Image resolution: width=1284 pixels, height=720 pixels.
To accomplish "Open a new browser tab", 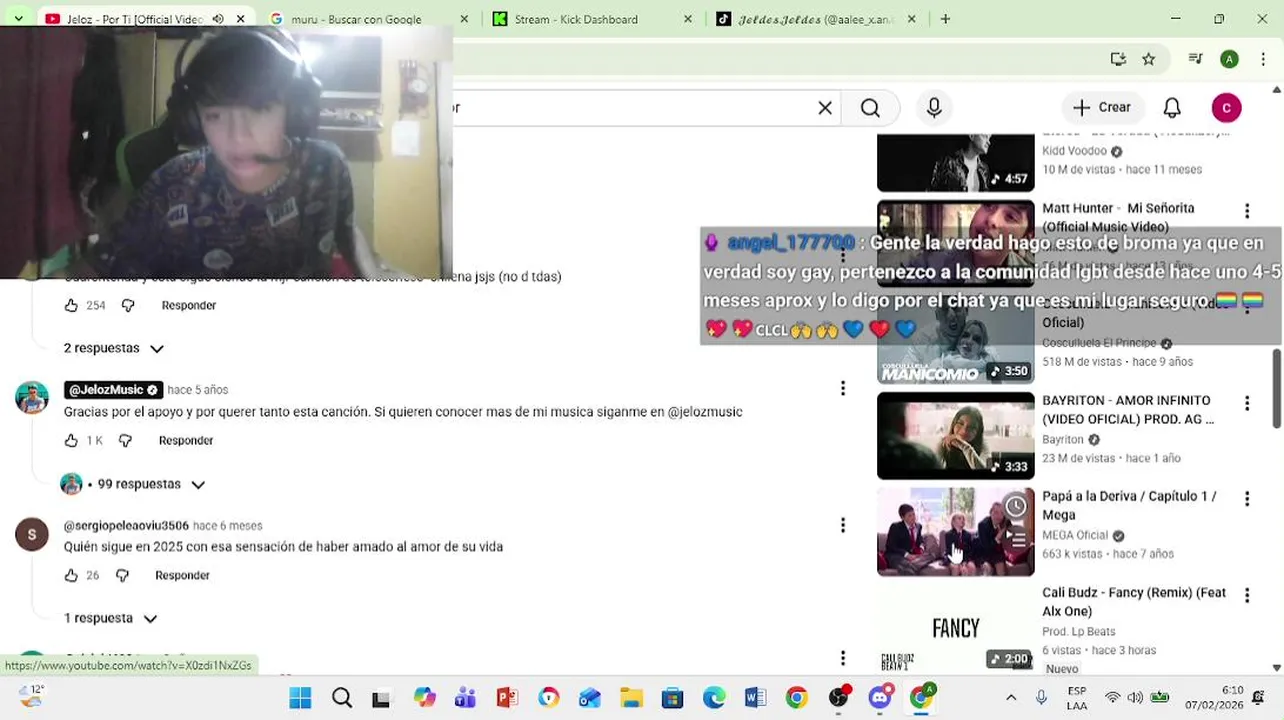I will pos(945,19).
